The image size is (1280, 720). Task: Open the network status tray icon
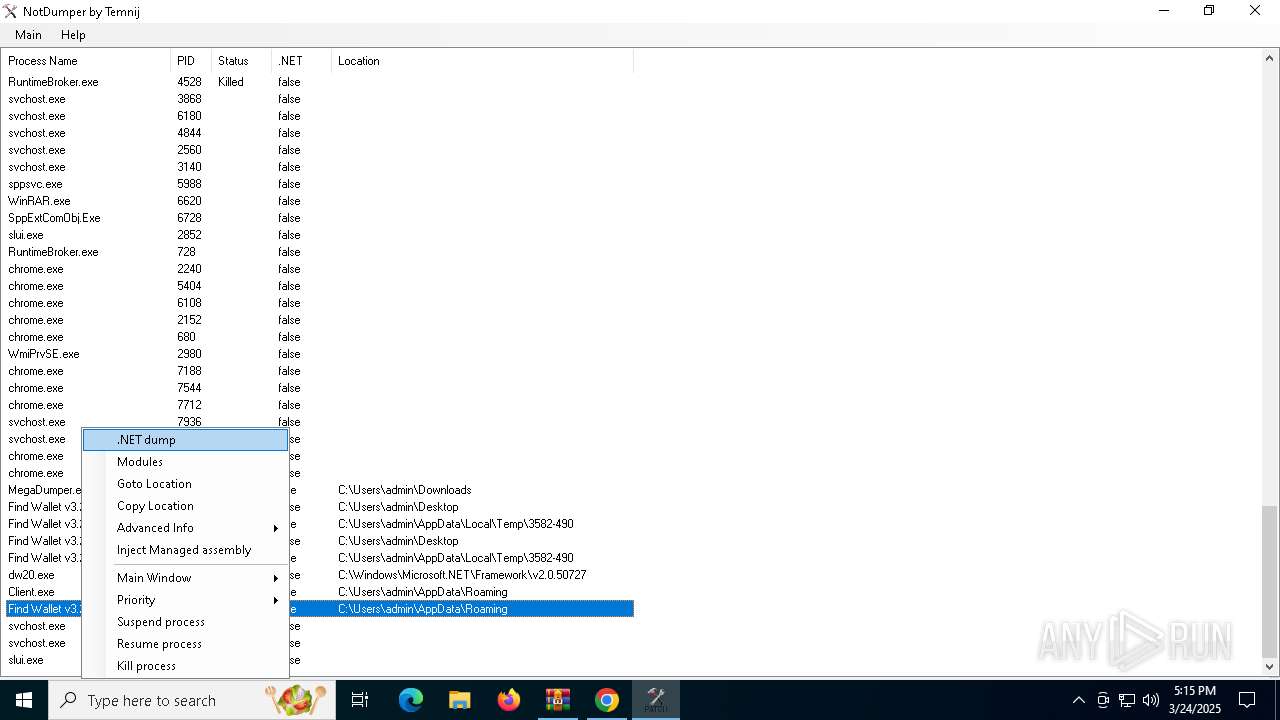coord(1127,700)
